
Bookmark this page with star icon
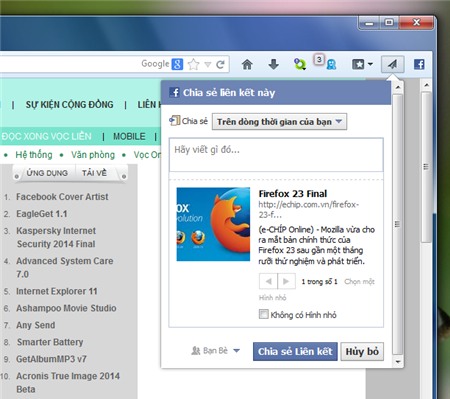(x=193, y=64)
